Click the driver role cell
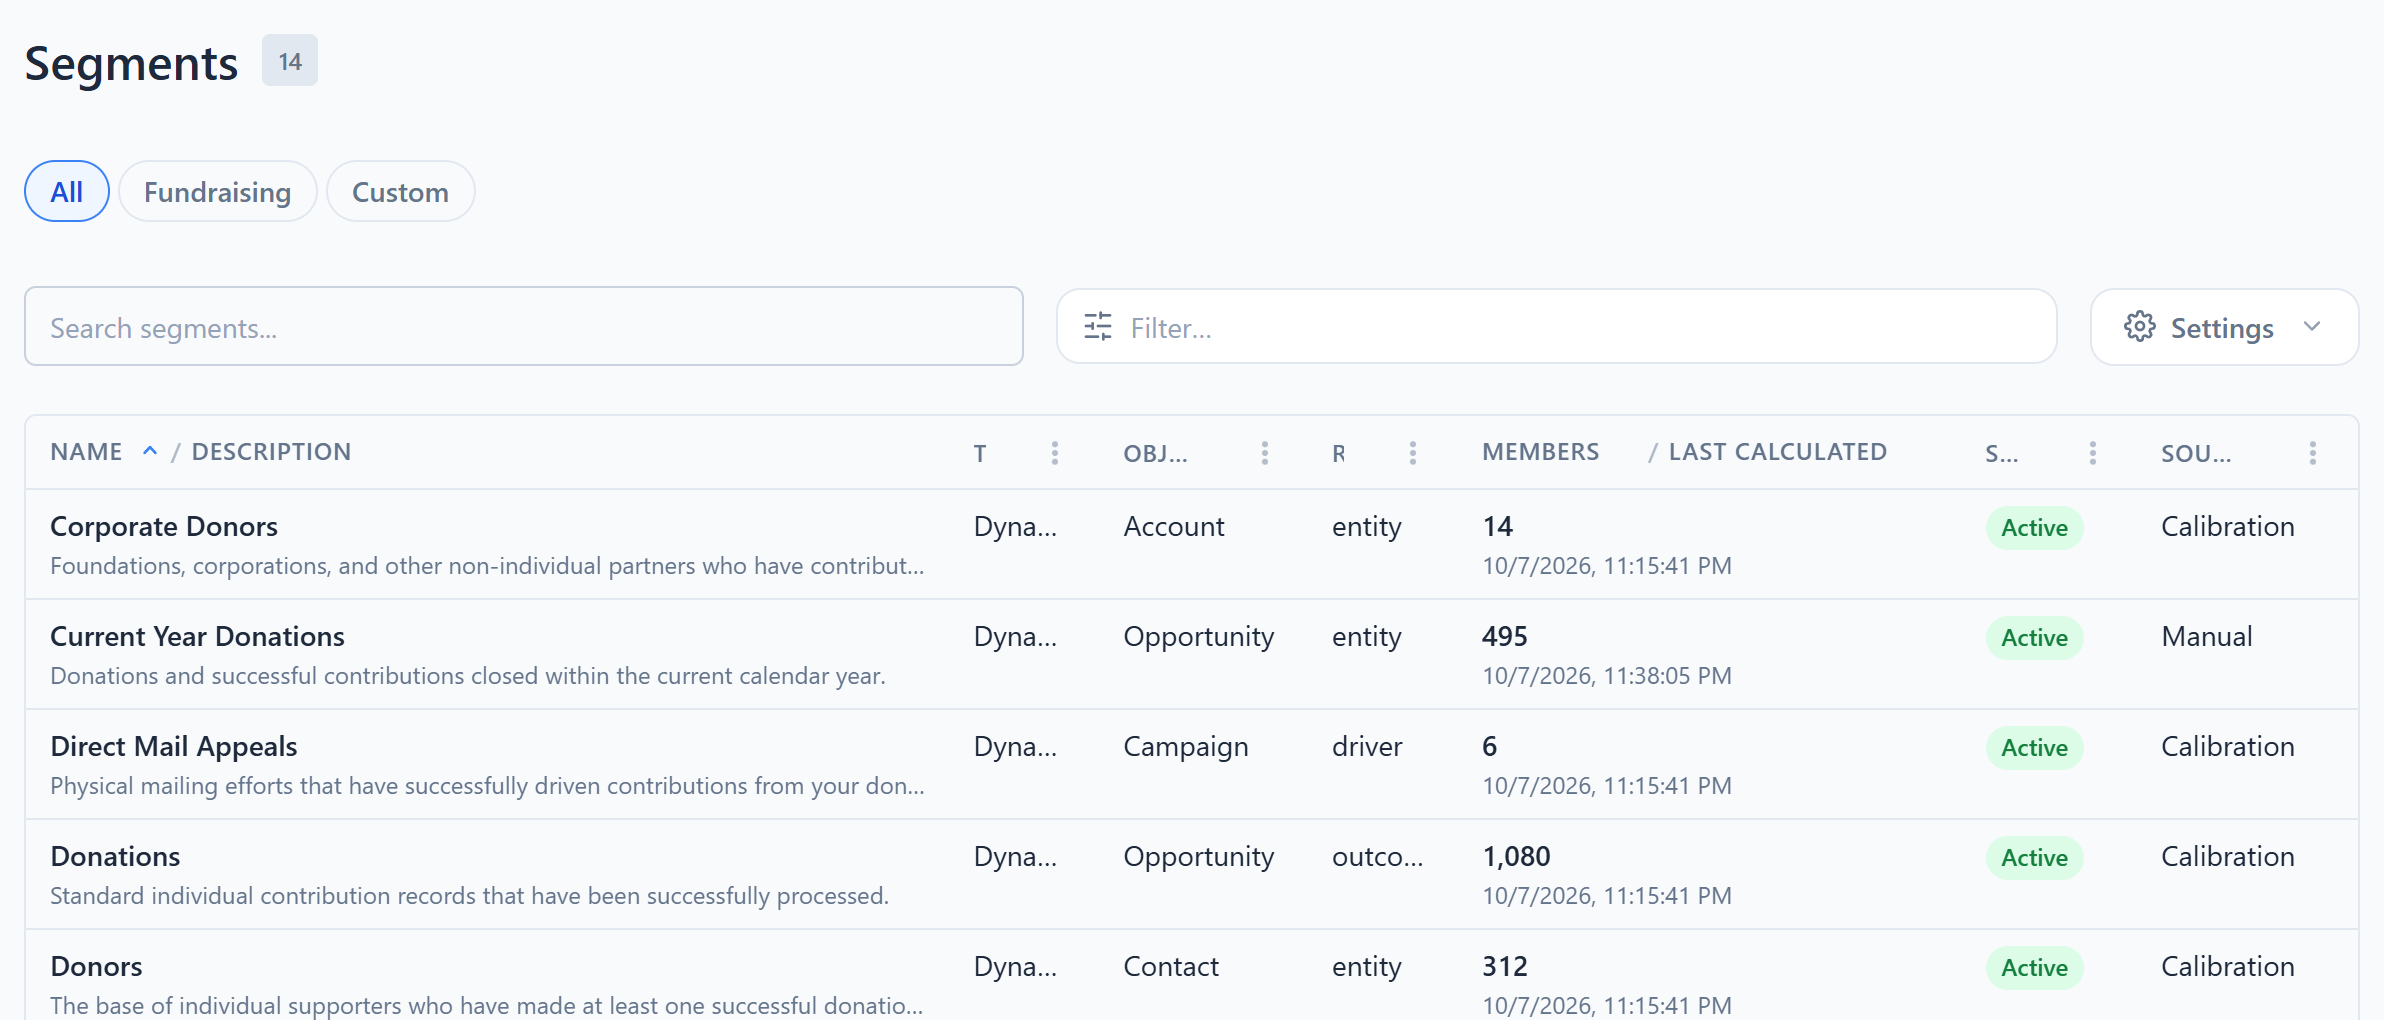 (1367, 746)
